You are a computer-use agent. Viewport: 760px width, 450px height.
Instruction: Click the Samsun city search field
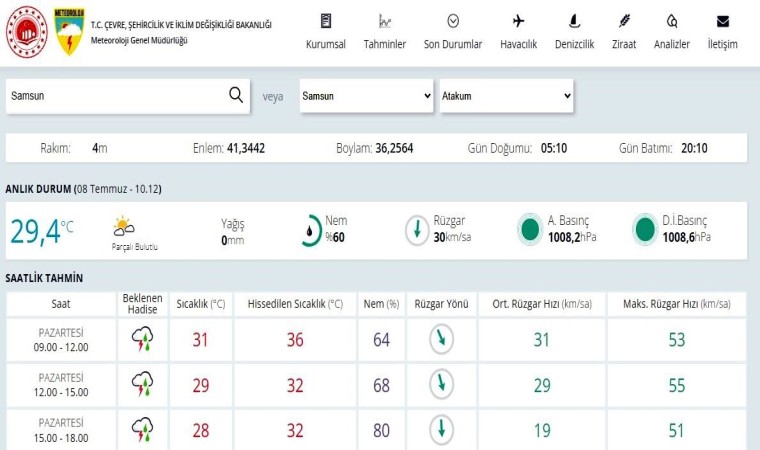tap(115, 96)
